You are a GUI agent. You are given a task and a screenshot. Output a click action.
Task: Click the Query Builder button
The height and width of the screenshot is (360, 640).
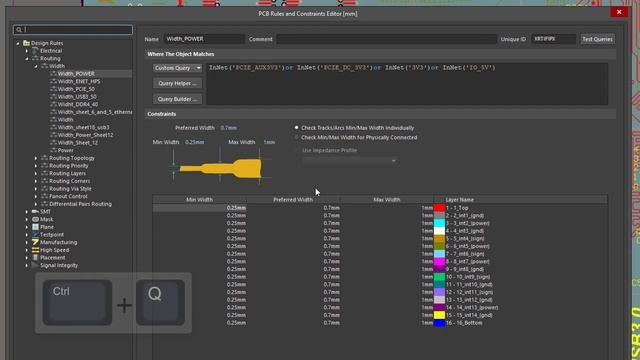point(177,99)
